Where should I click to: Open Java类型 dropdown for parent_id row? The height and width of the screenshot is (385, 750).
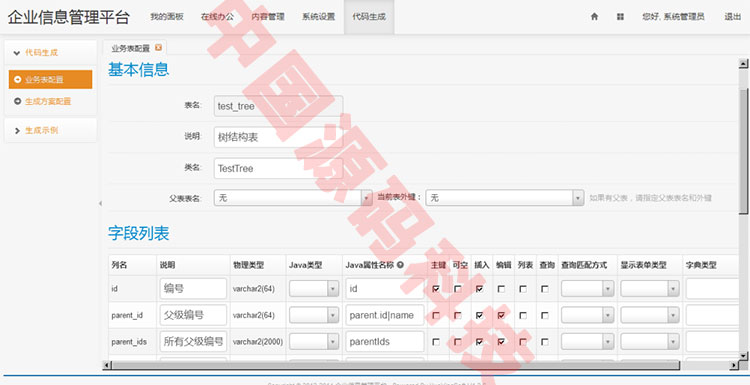314,315
